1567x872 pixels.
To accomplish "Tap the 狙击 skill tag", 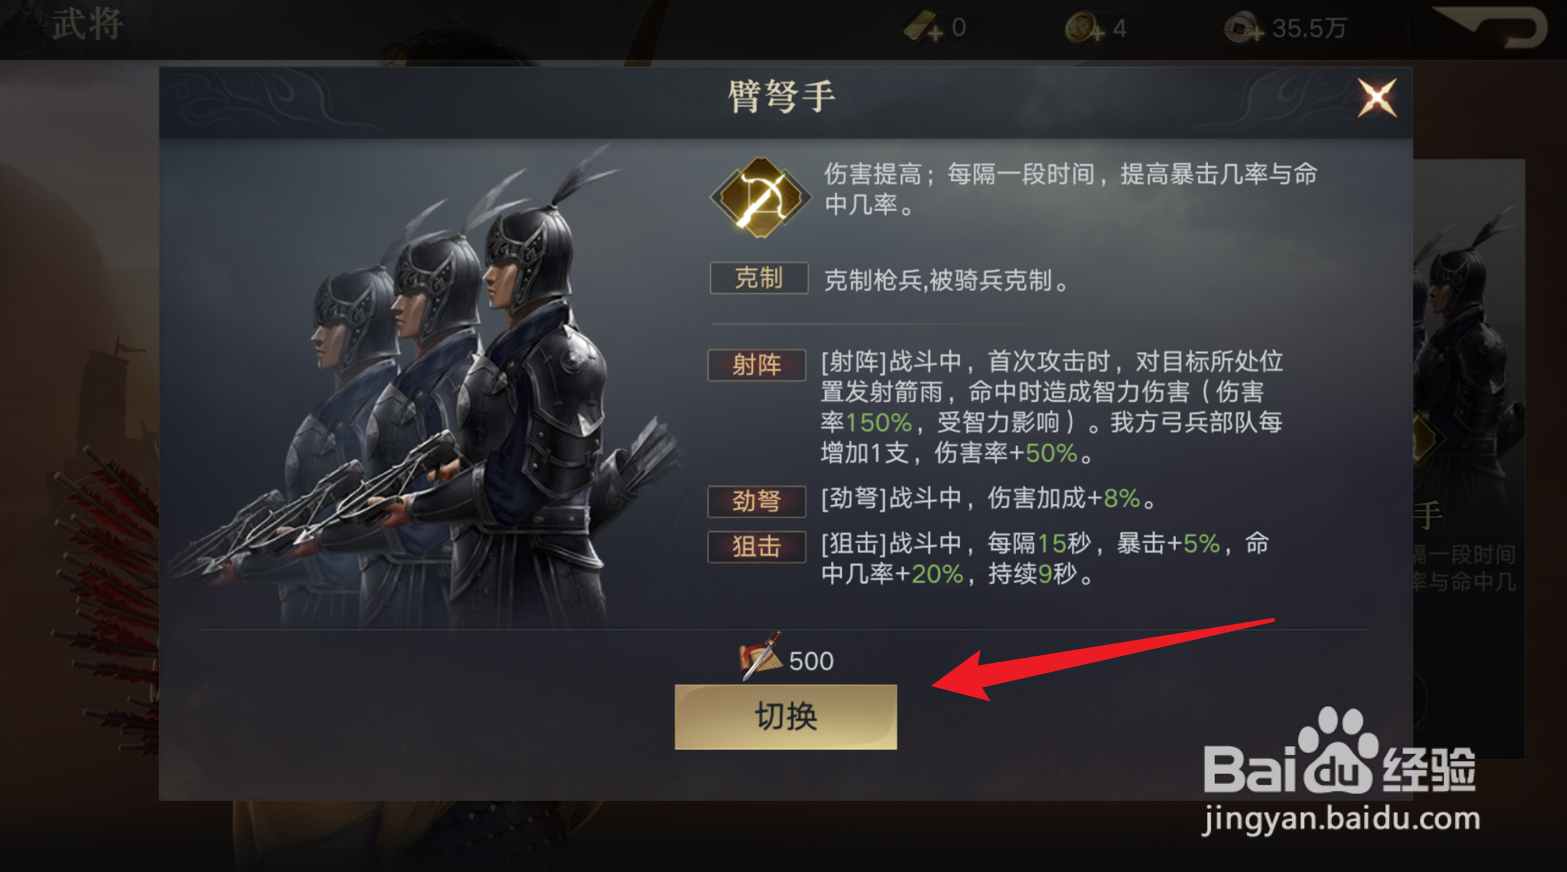I will tap(757, 547).
